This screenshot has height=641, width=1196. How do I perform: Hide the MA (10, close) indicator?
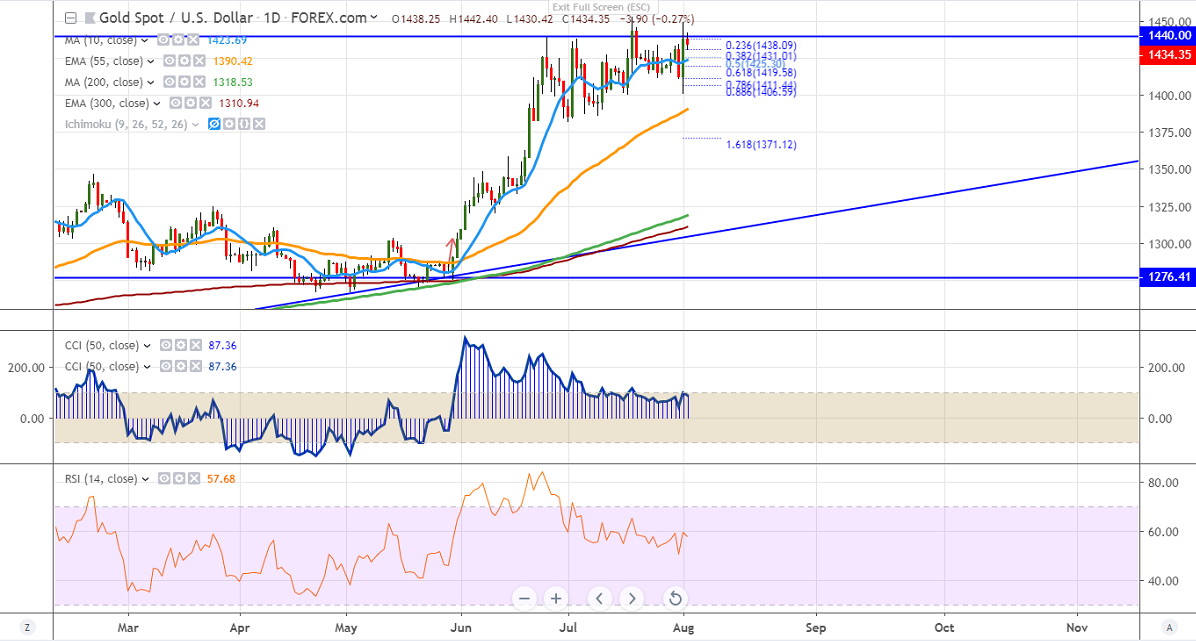coord(162,40)
